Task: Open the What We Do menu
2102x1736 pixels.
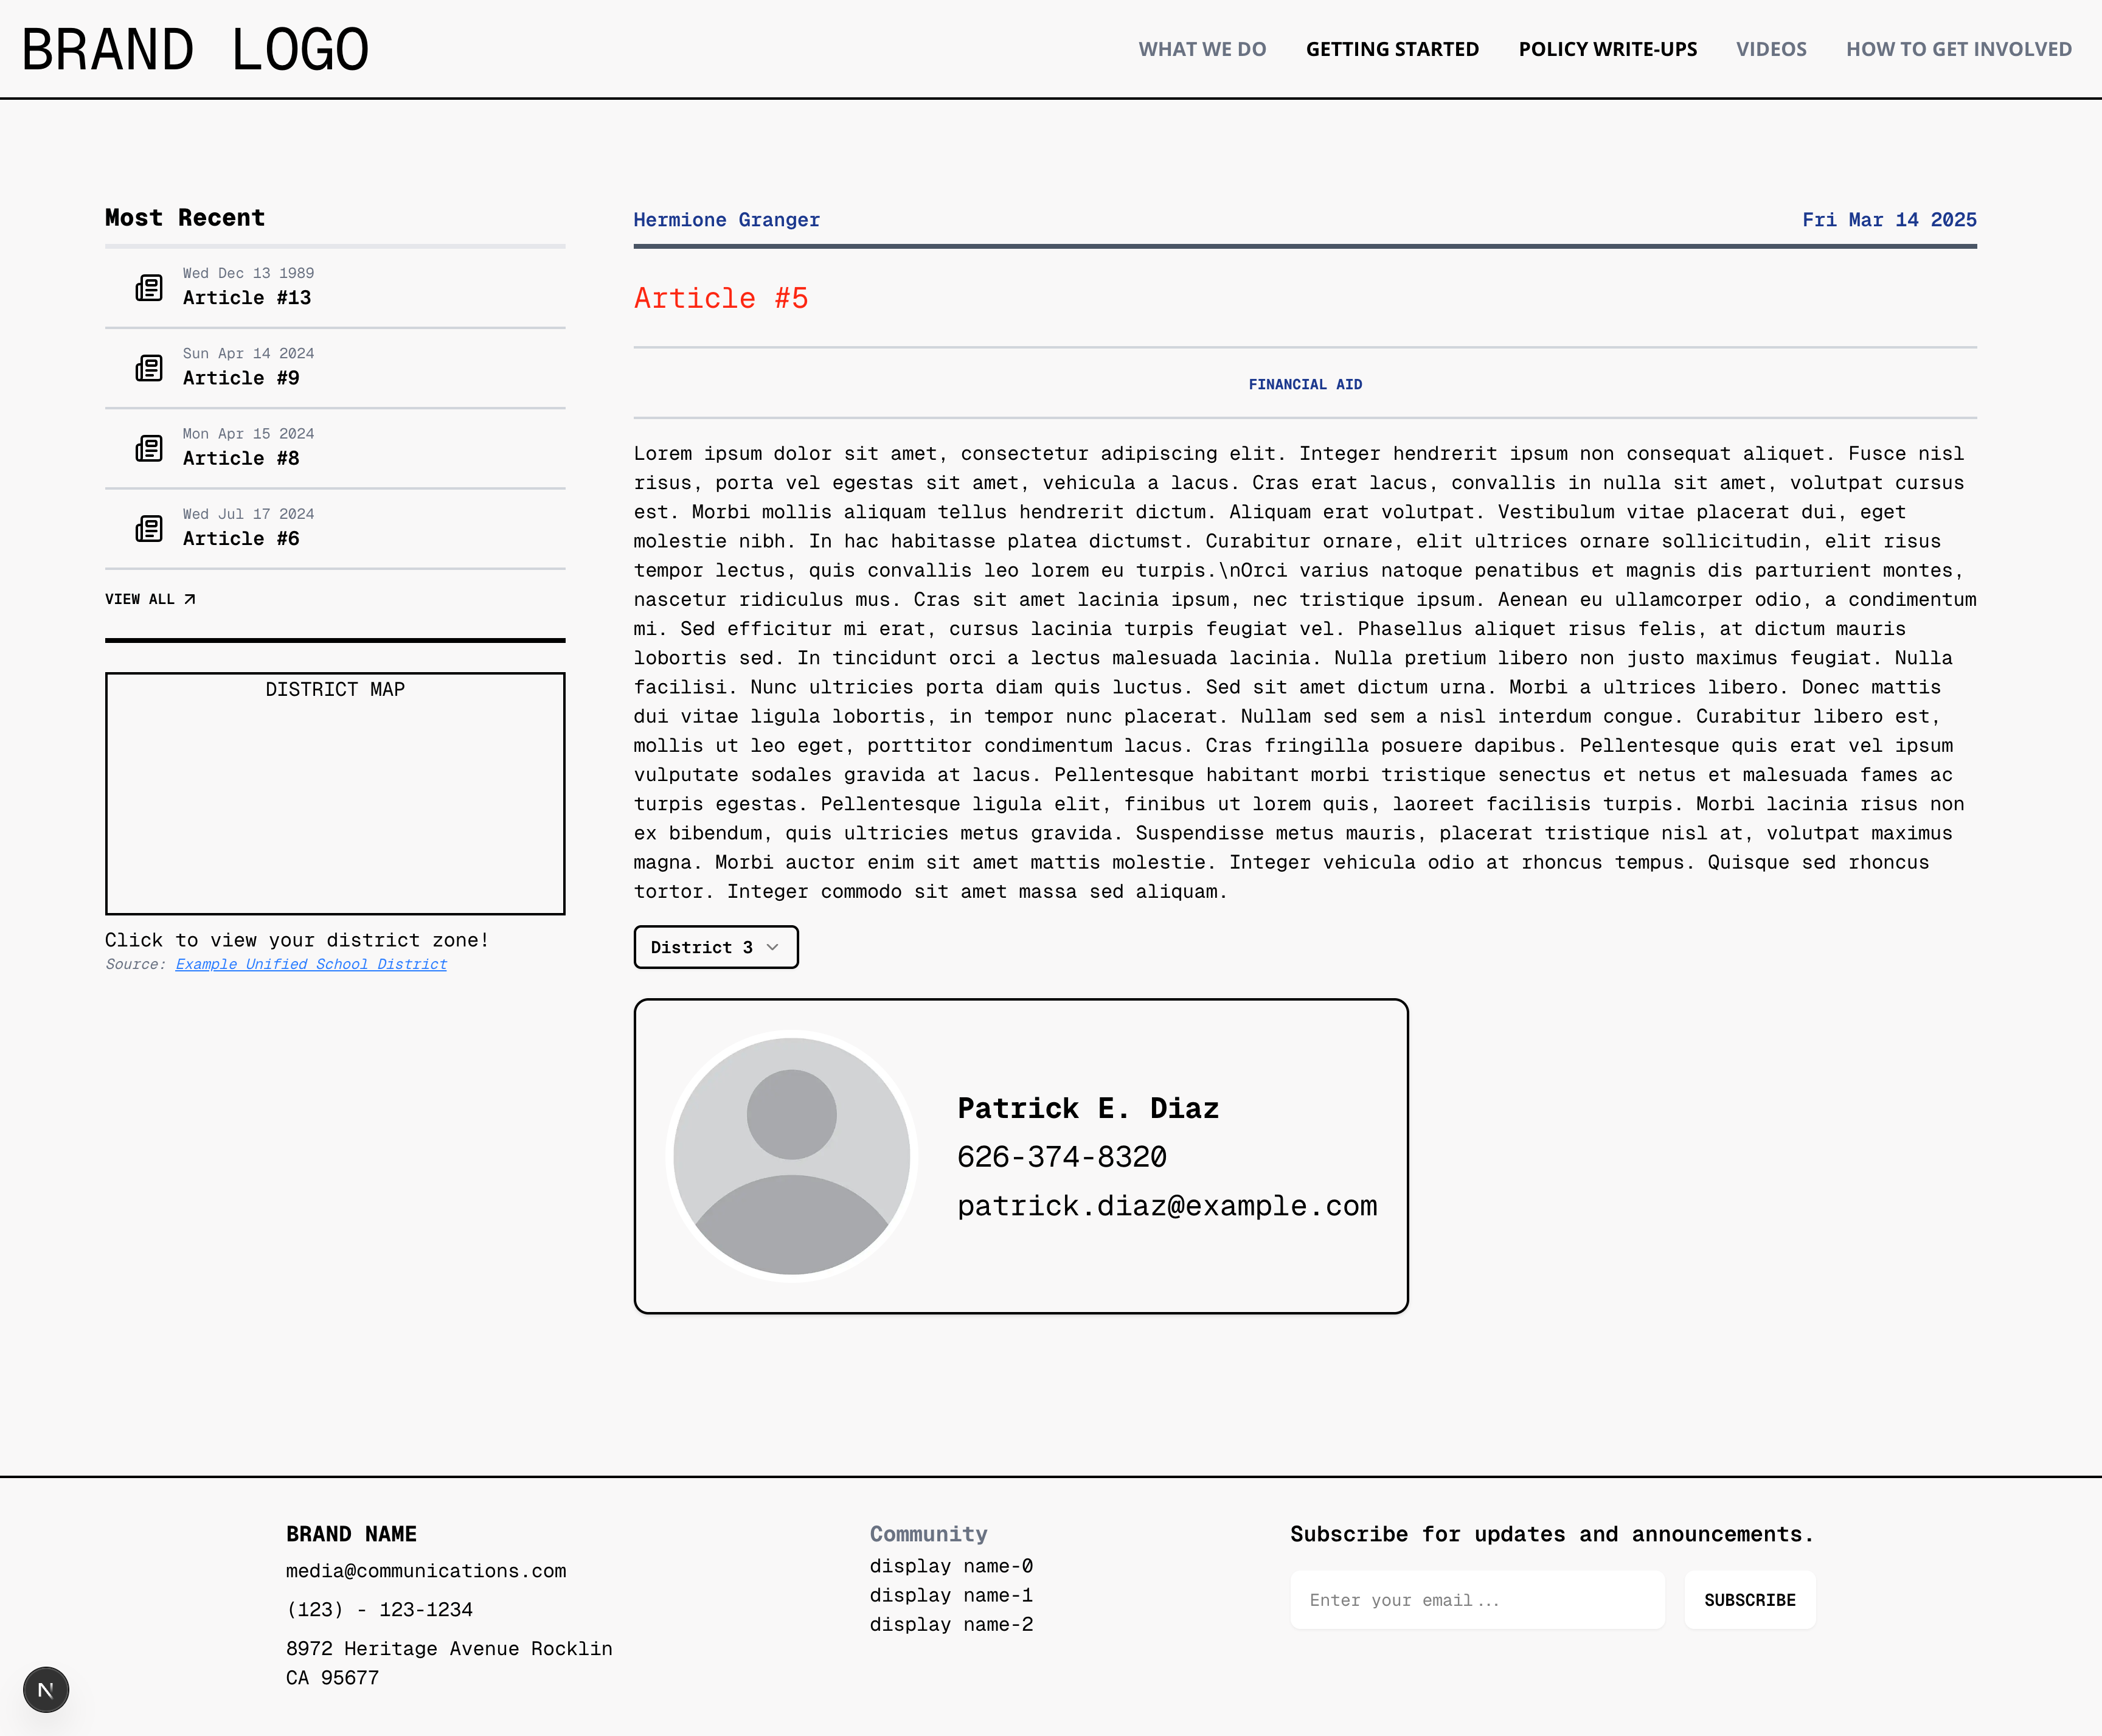Action: coord(1202,49)
